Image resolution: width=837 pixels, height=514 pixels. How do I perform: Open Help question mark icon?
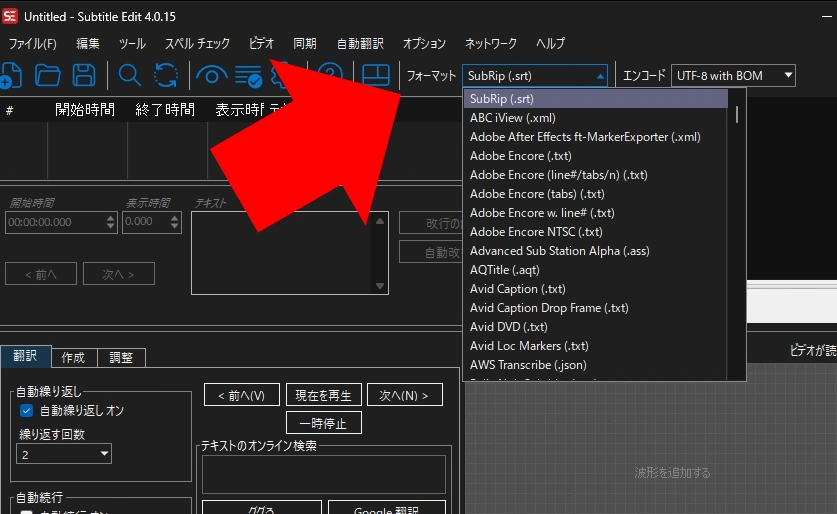(x=330, y=74)
